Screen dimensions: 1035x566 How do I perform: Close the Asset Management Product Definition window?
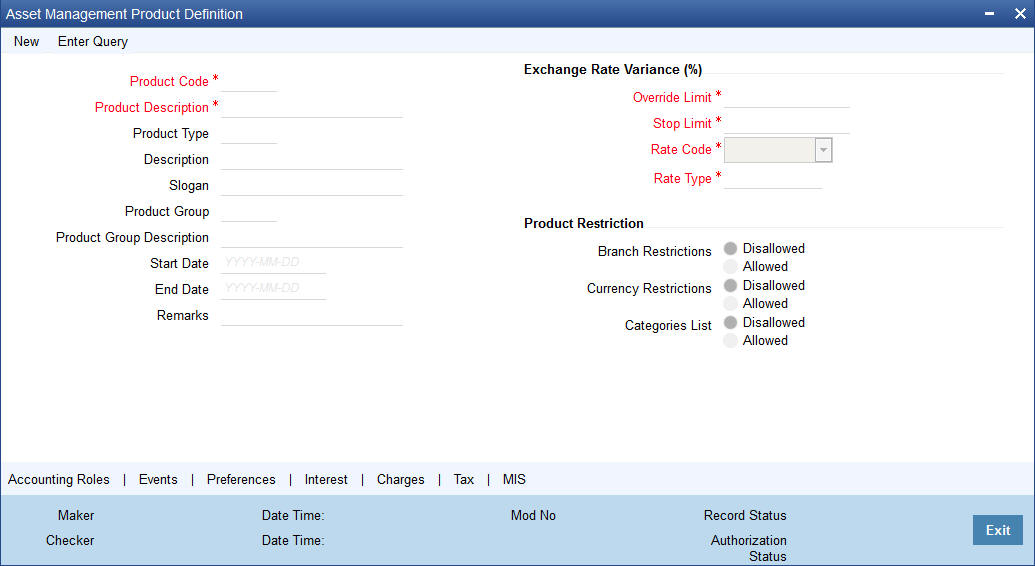[x=1020, y=14]
